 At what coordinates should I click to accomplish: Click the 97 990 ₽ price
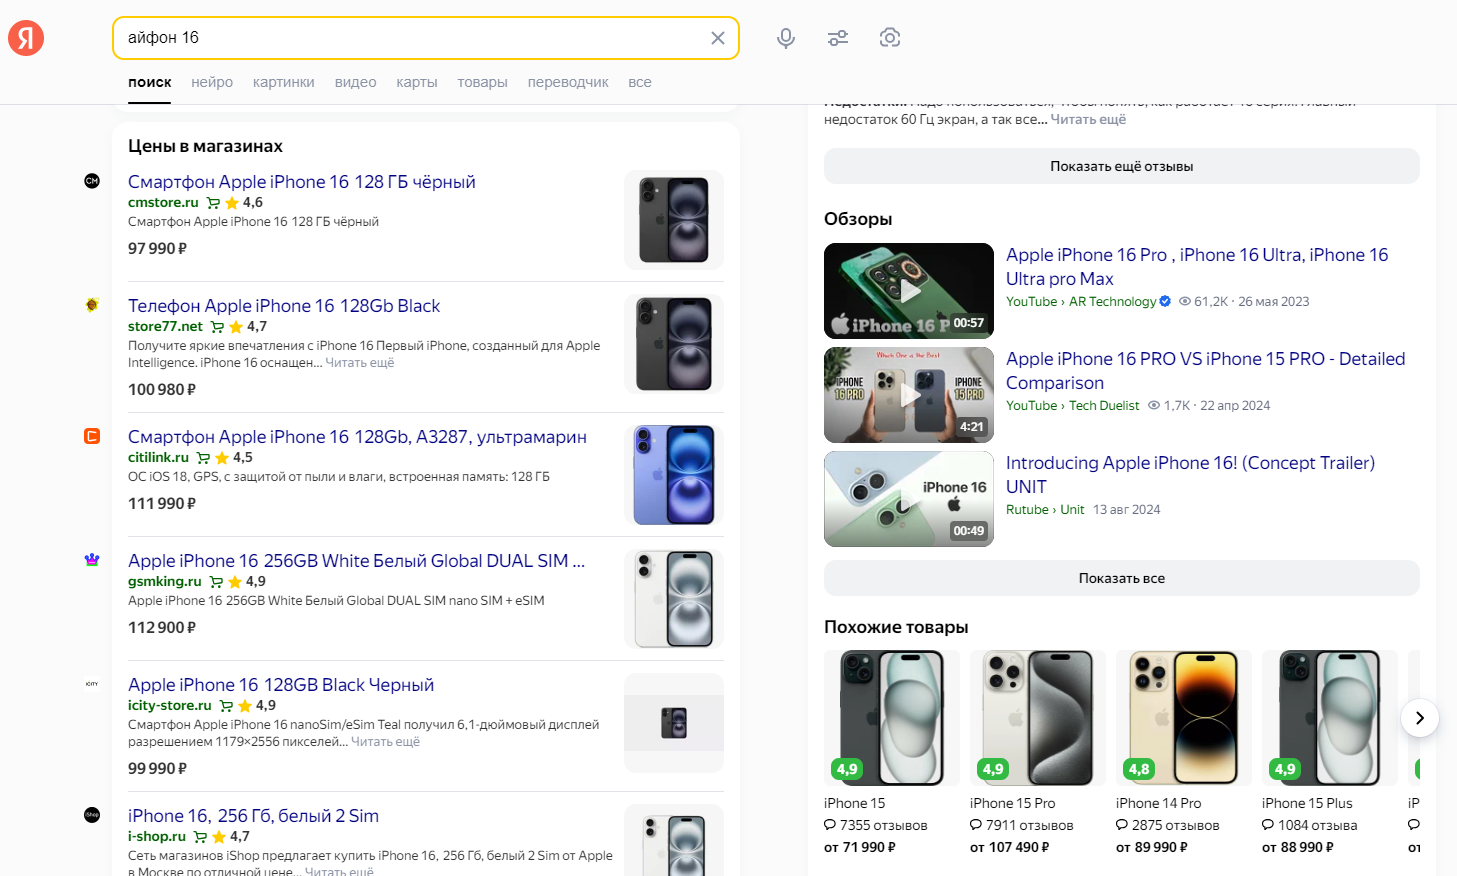click(x=157, y=248)
